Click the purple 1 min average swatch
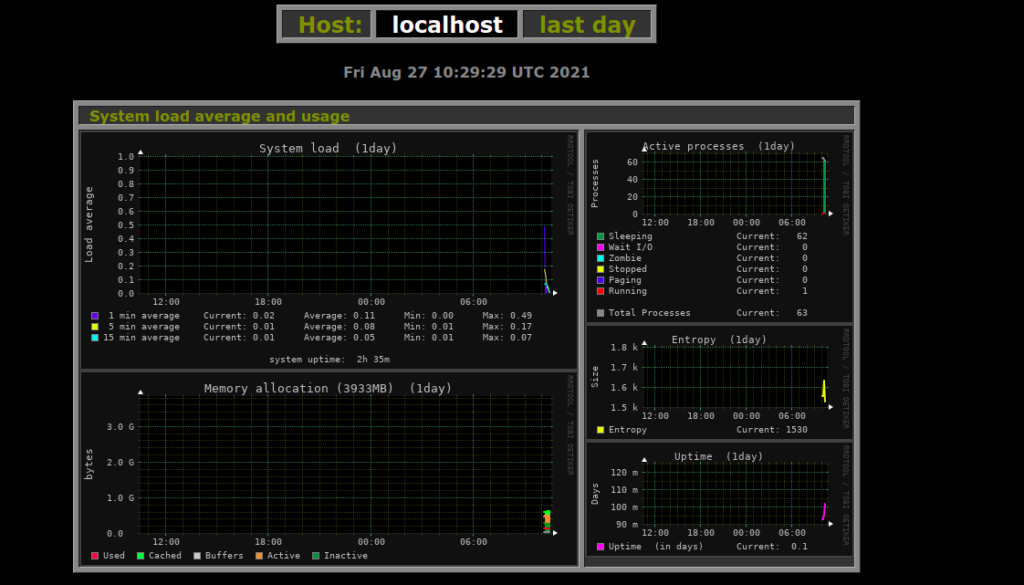 (x=95, y=316)
